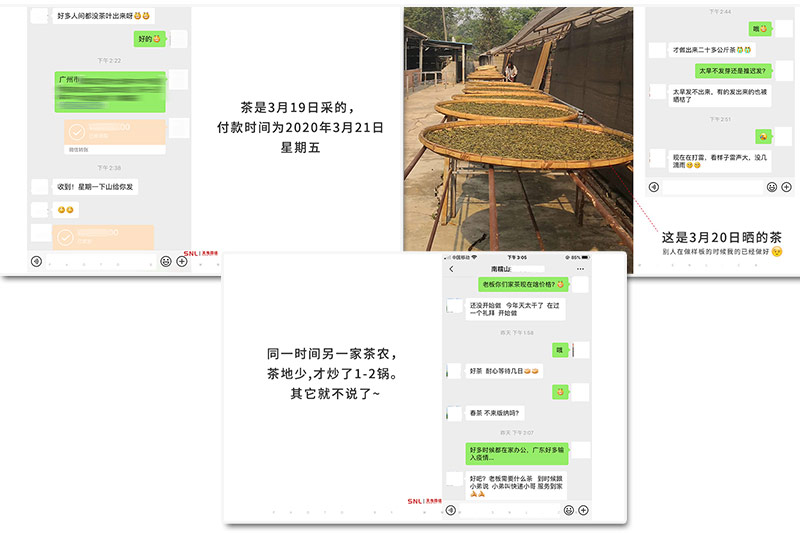Tap the voice input icon in the 南糯山 chat
This screenshot has width=800, height=533.
451,510
